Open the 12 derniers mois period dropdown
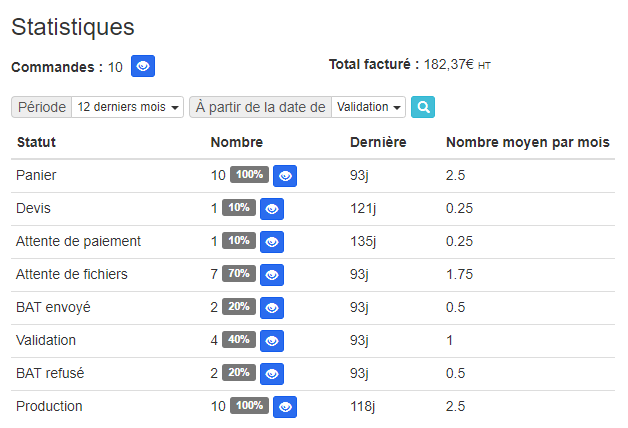The width and height of the screenshot is (628, 428). click(129, 107)
